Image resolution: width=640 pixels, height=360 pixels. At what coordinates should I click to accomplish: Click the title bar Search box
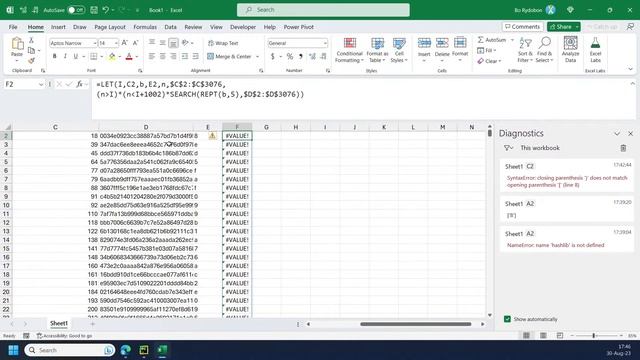click(323, 10)
